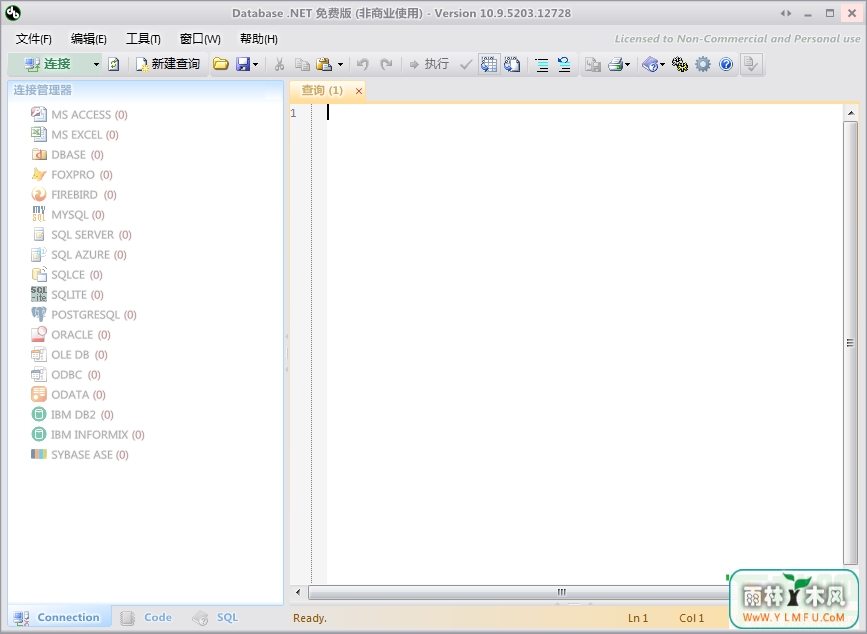The image size is (867, 634).
Task: Select the 查询 (1) tab
Action: coord(322,90)
